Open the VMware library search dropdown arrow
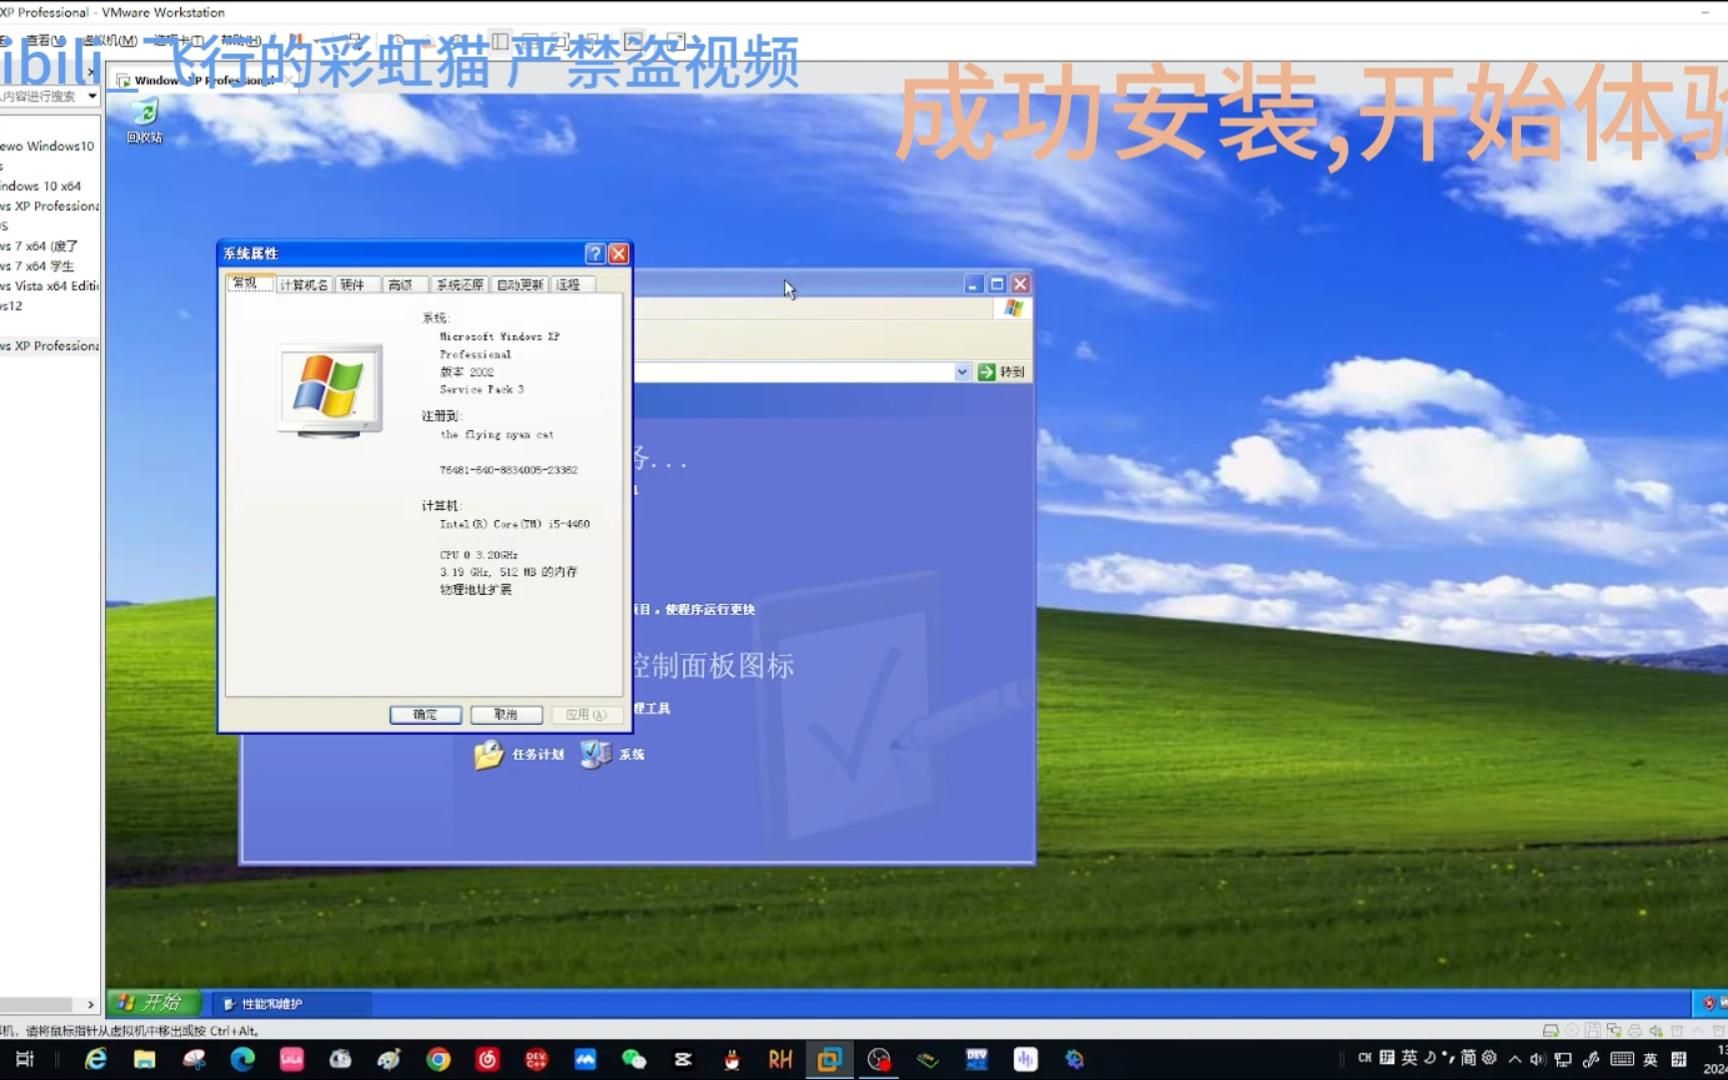This screenshot has height=1080, width=1728. tap(92, 97)
